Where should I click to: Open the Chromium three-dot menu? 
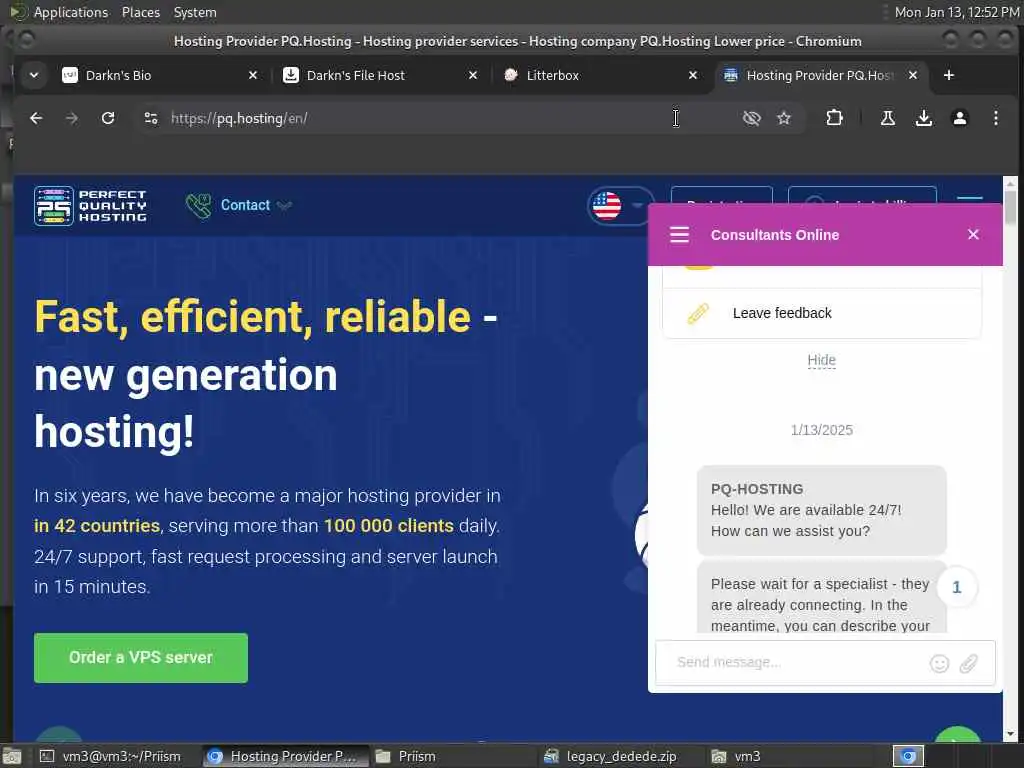click(x=995, y=118)
